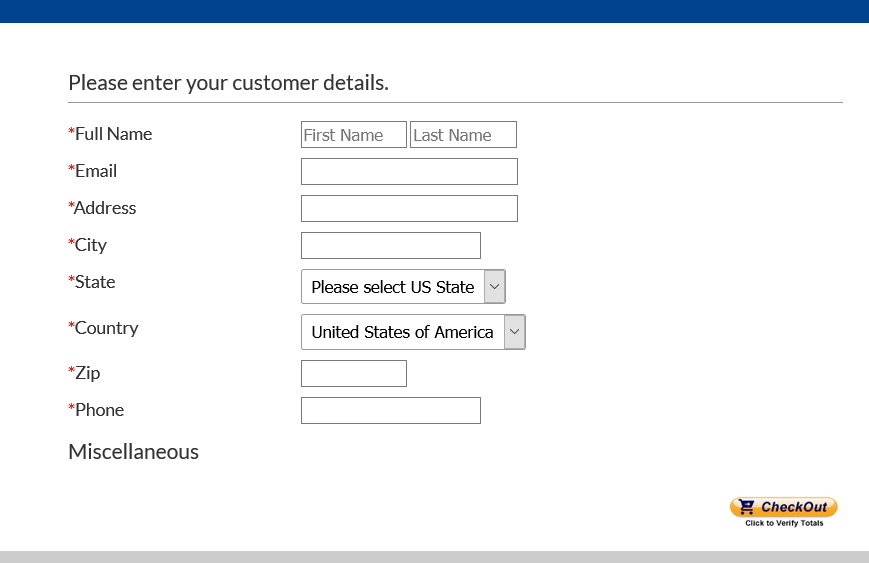Image resolution: width=869 pixels, height=563 pixels.
Task: Click the 'Click to Verify Totals' text
Action: (784, 523)
